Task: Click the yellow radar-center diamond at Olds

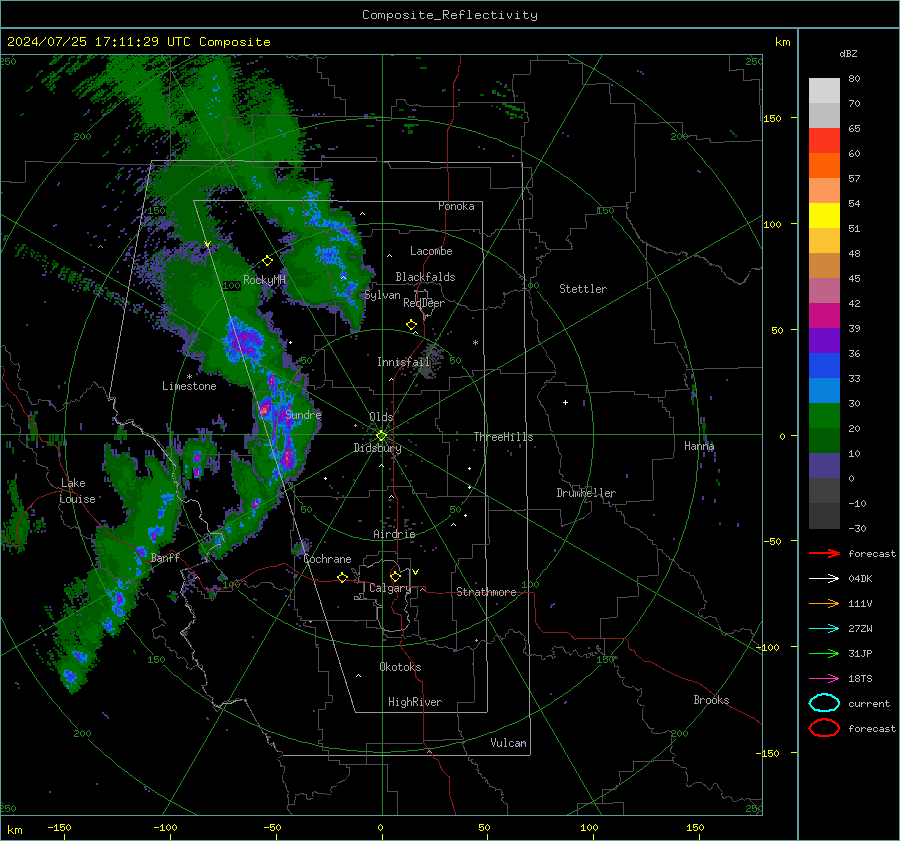Action: [x=381, y=436]
